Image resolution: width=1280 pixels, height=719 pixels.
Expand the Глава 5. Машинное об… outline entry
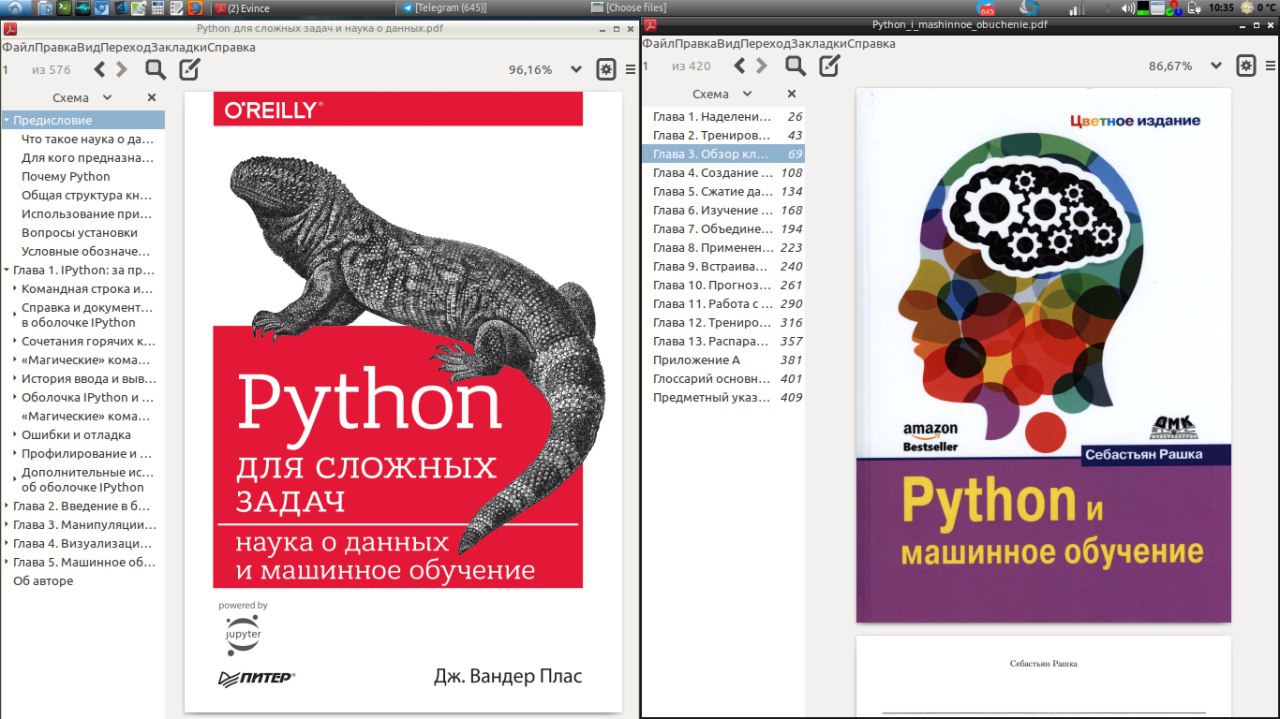point(6,562)
